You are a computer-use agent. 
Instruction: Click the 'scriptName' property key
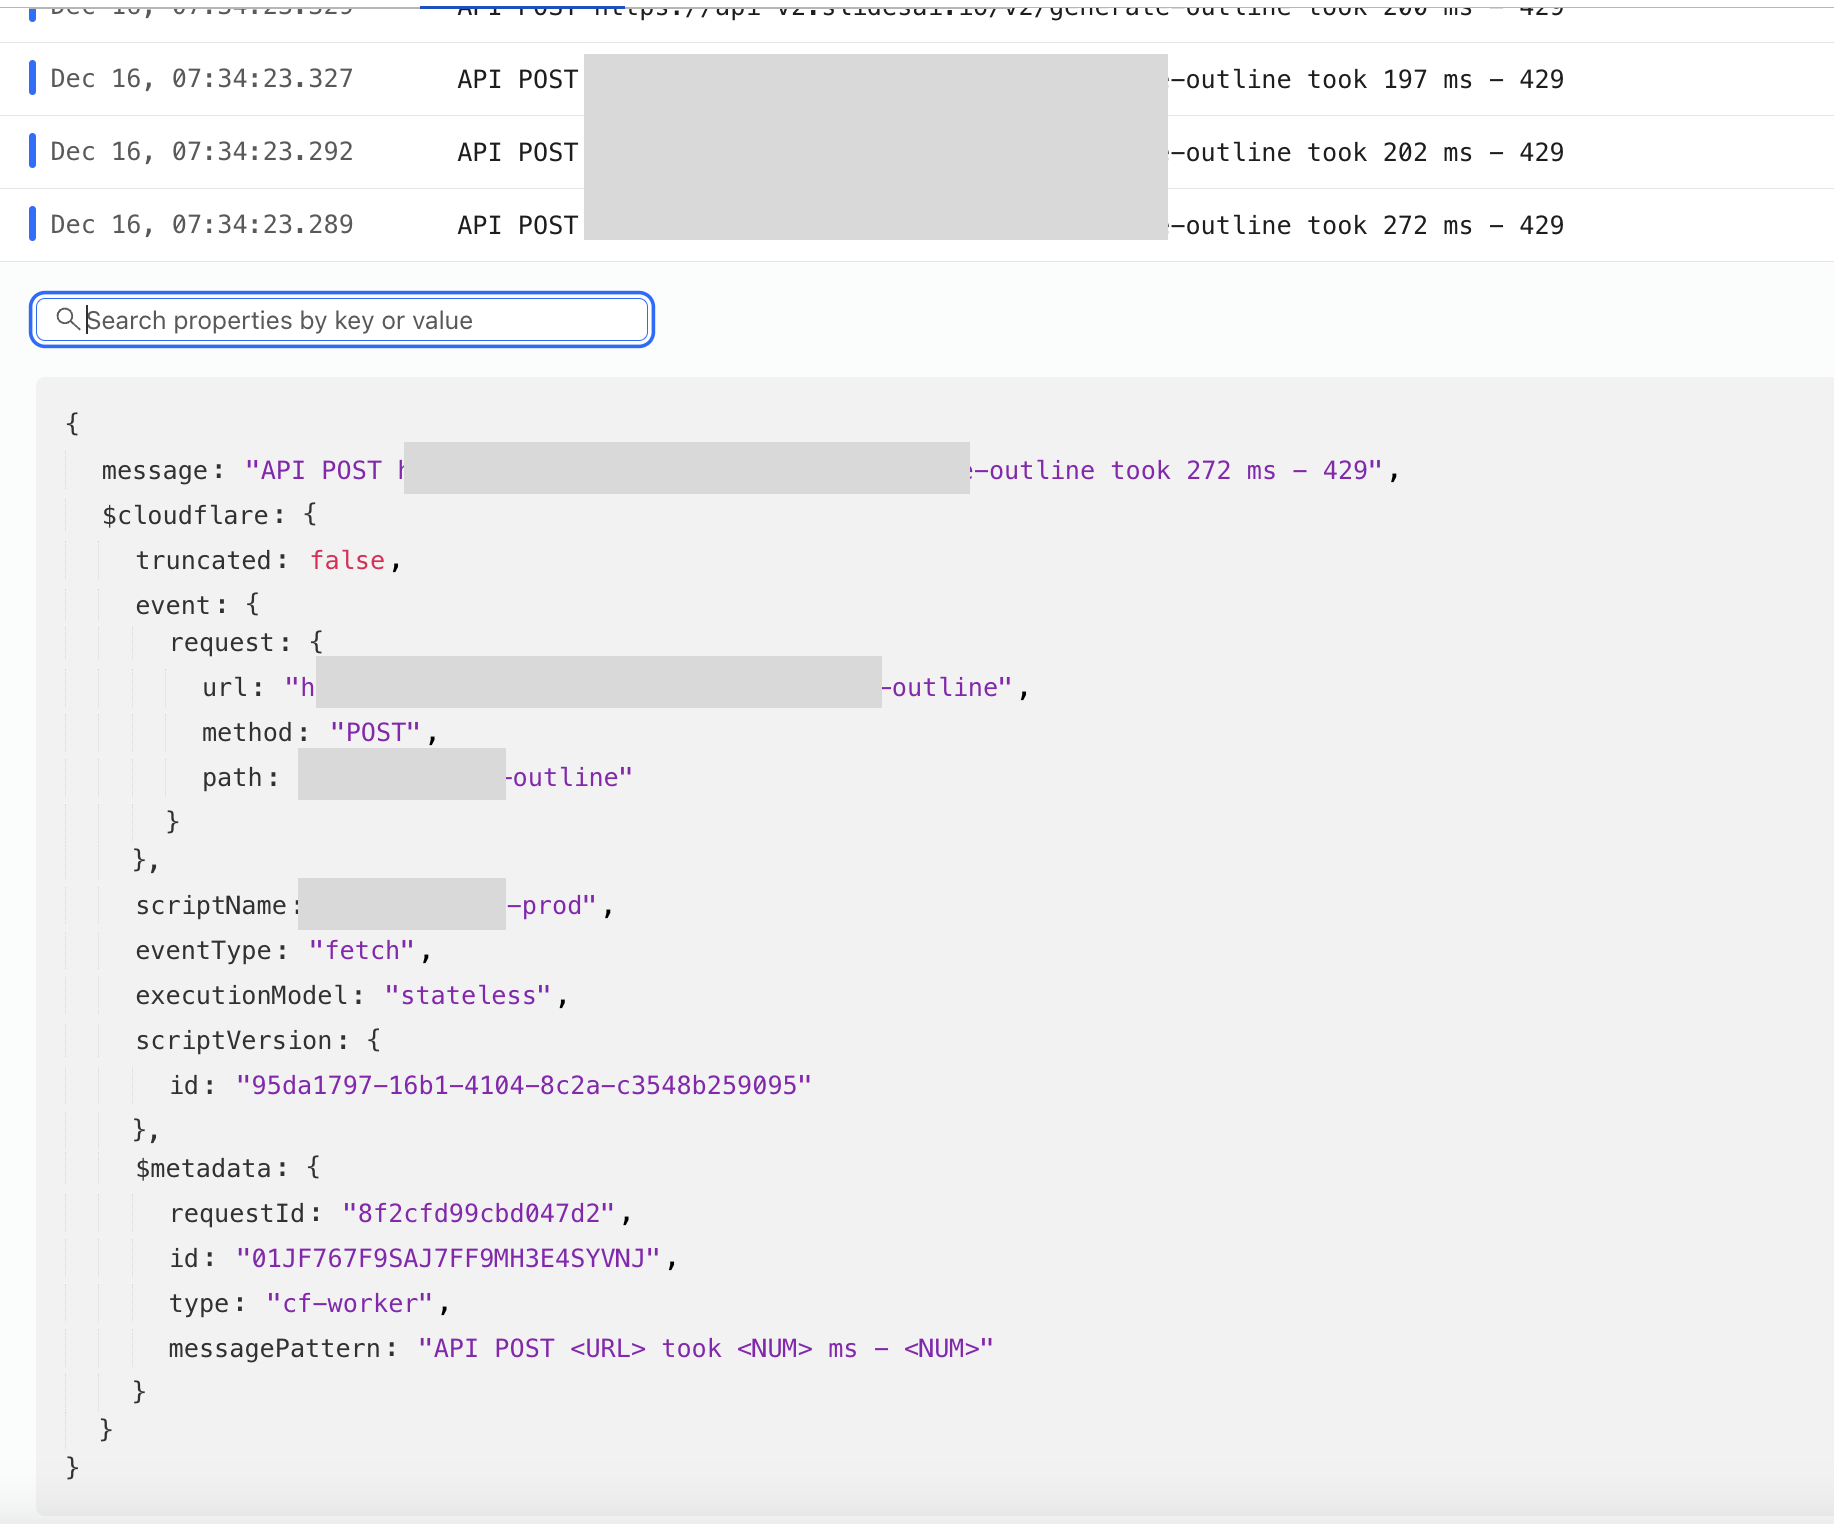click(x=211, y=905)
